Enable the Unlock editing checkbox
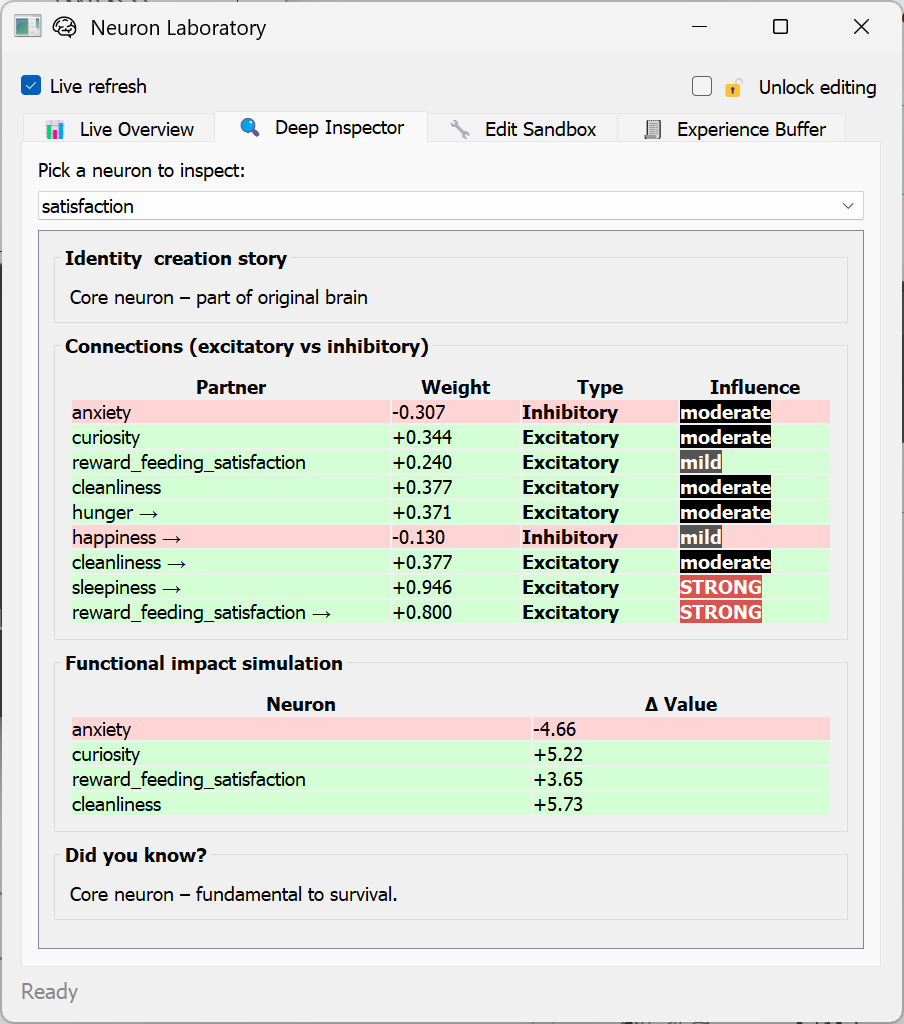The image size is (904, 1024). [x=702, y=86]
